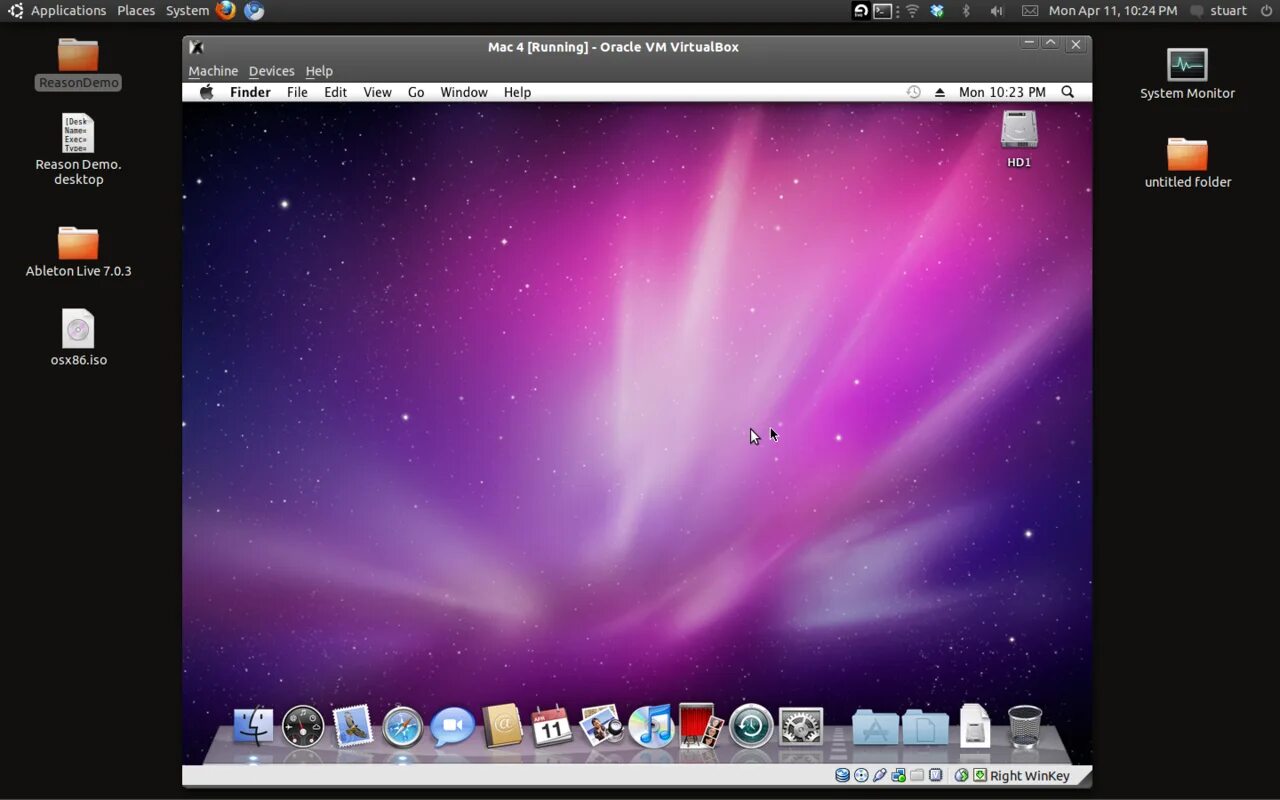Viewport: 1280px width, 800px height.
Task: Select the HD1 drive on Mac desktop
Action: [1019, 139]
